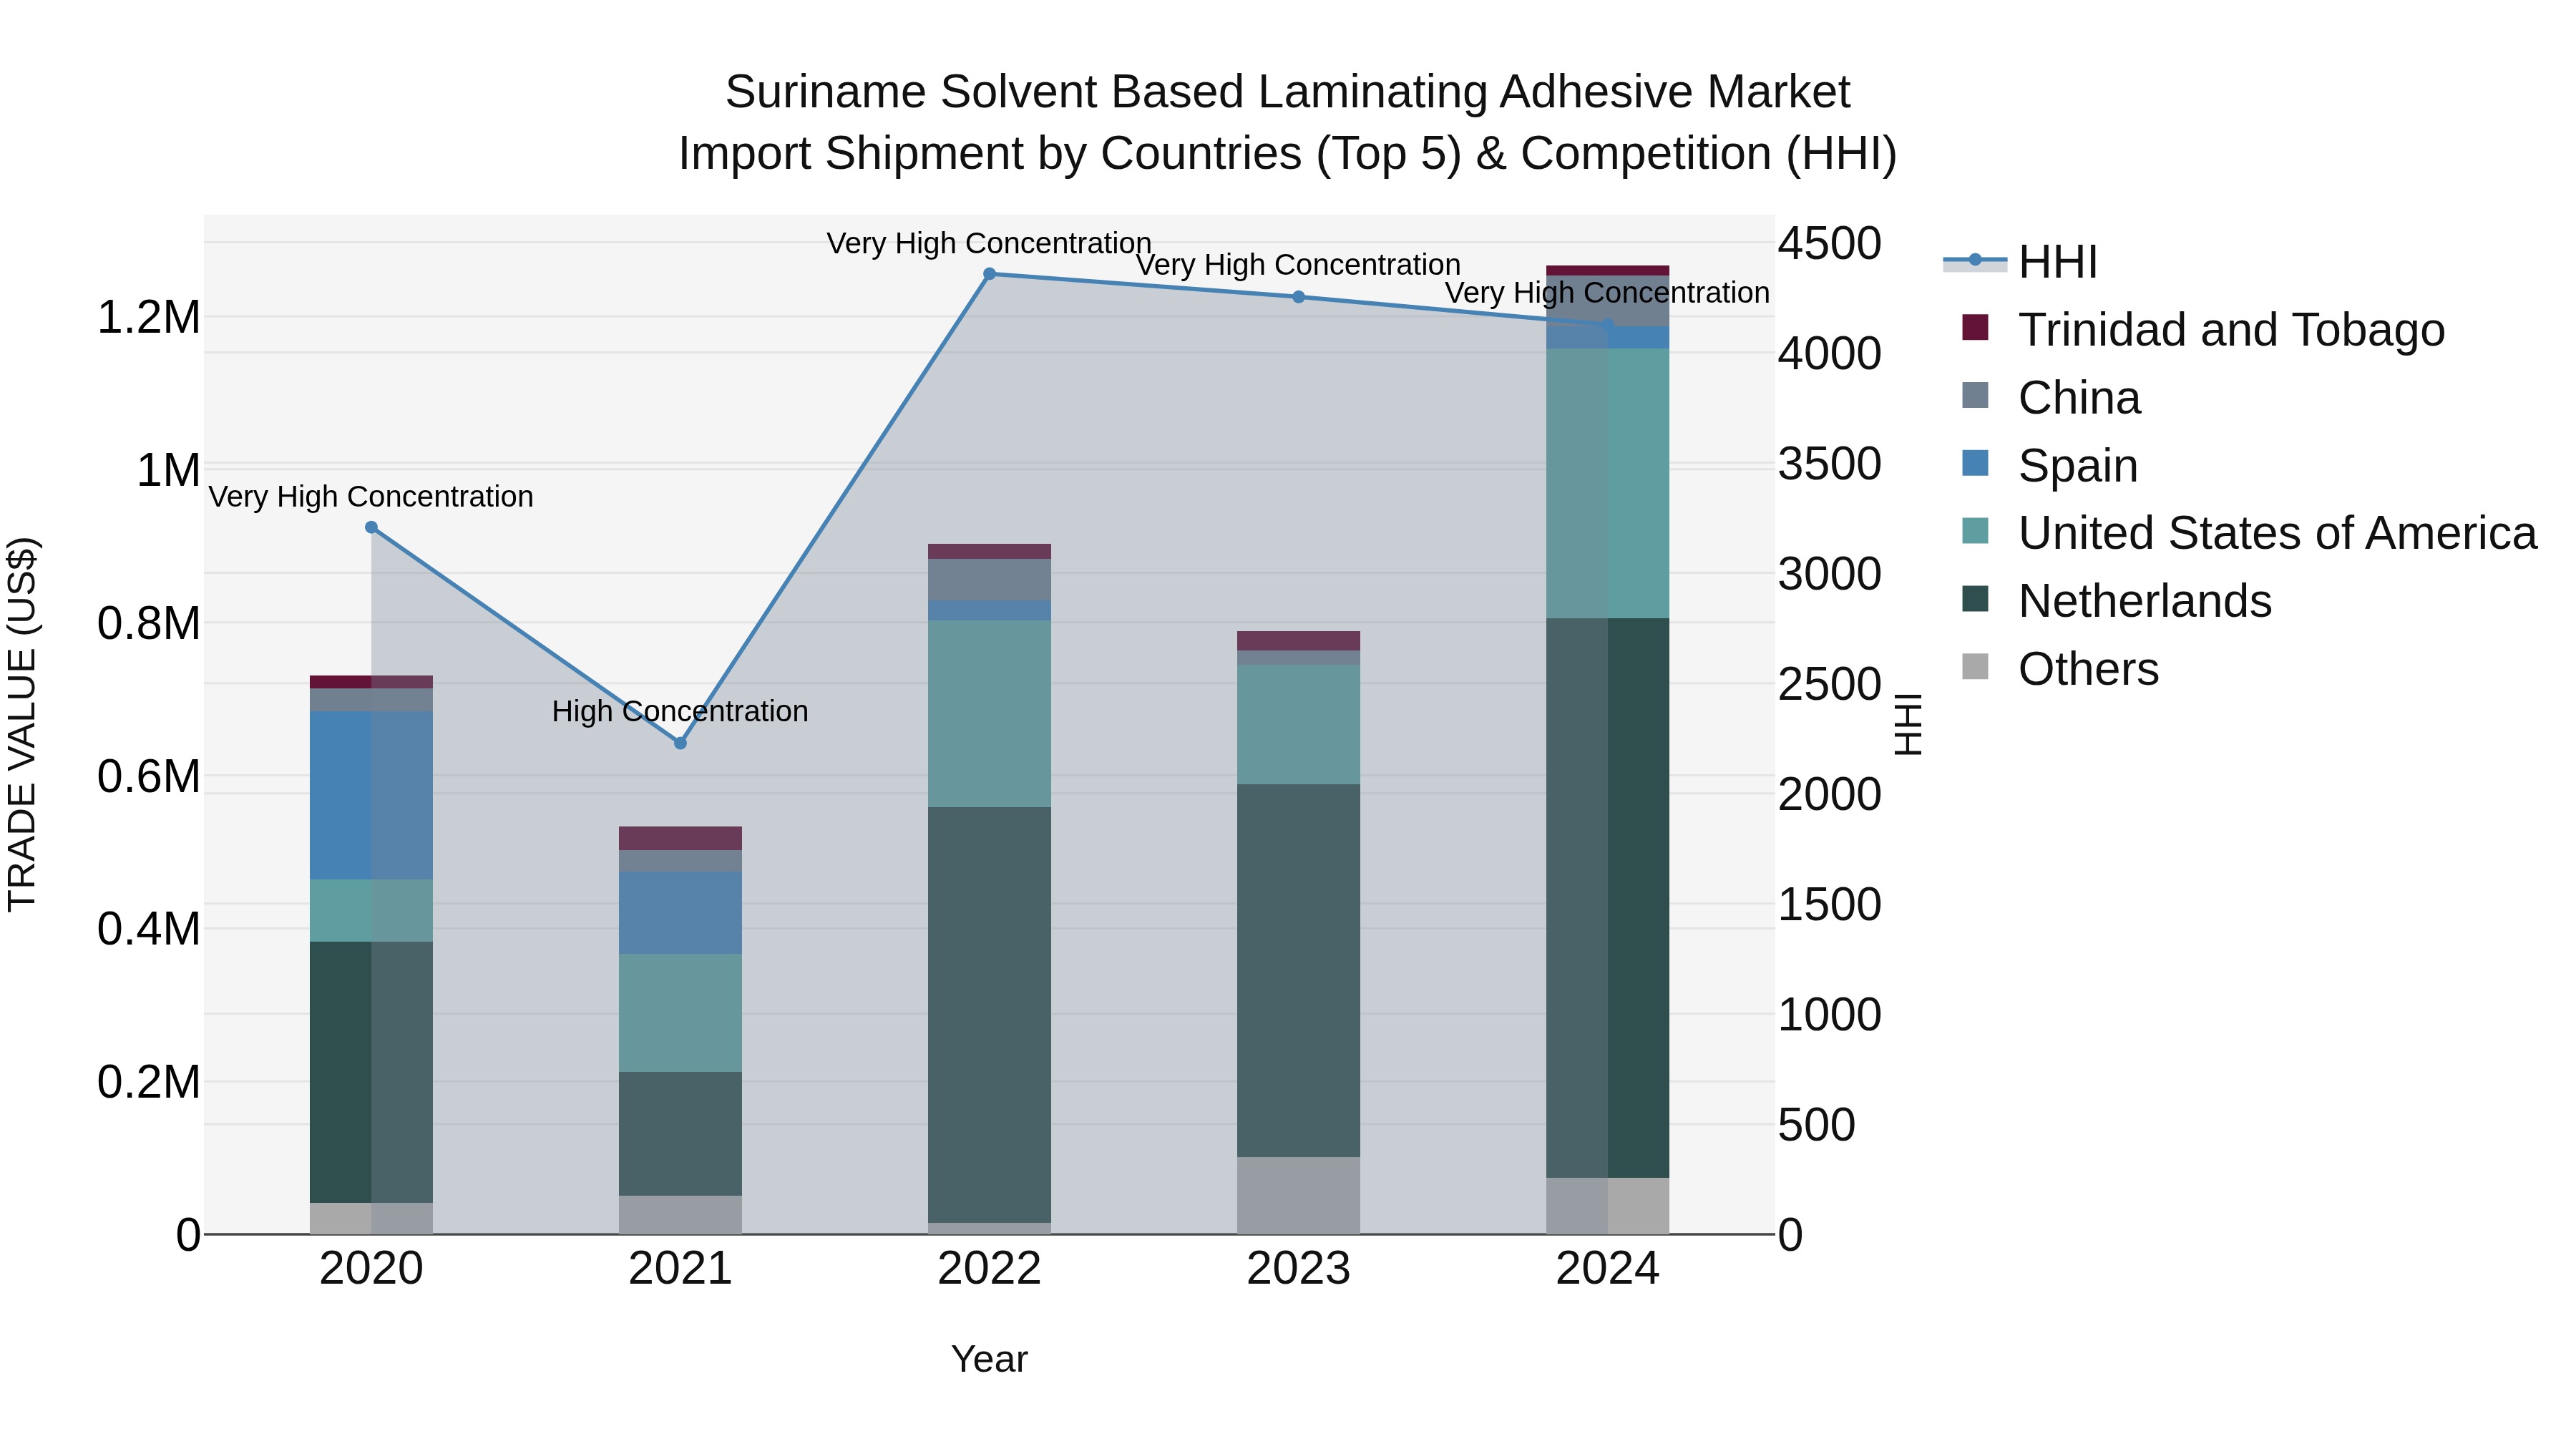2576x1449 pixels.
Task: Click the Others segment in the 2023 bar
Action: click(x=1298, y=1195)
